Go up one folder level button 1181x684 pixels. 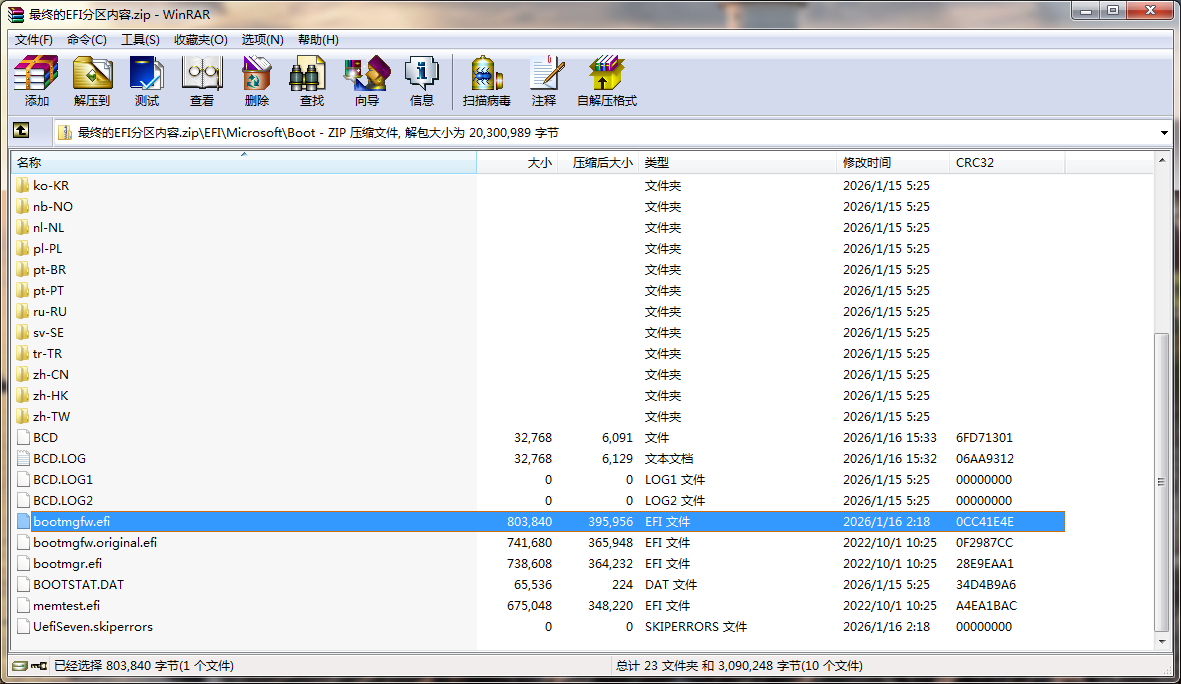pyautogui.click(x=21, y=131)
